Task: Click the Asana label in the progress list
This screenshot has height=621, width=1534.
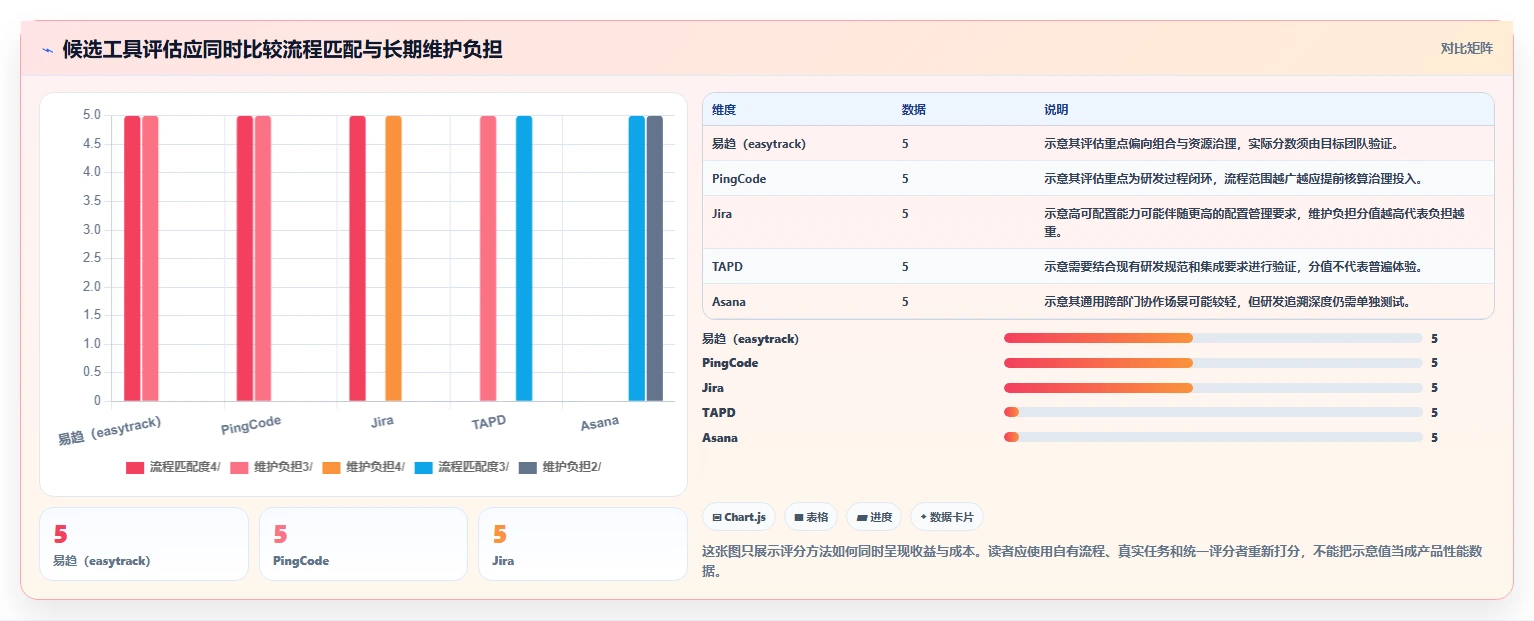Action: pos(720,437)
